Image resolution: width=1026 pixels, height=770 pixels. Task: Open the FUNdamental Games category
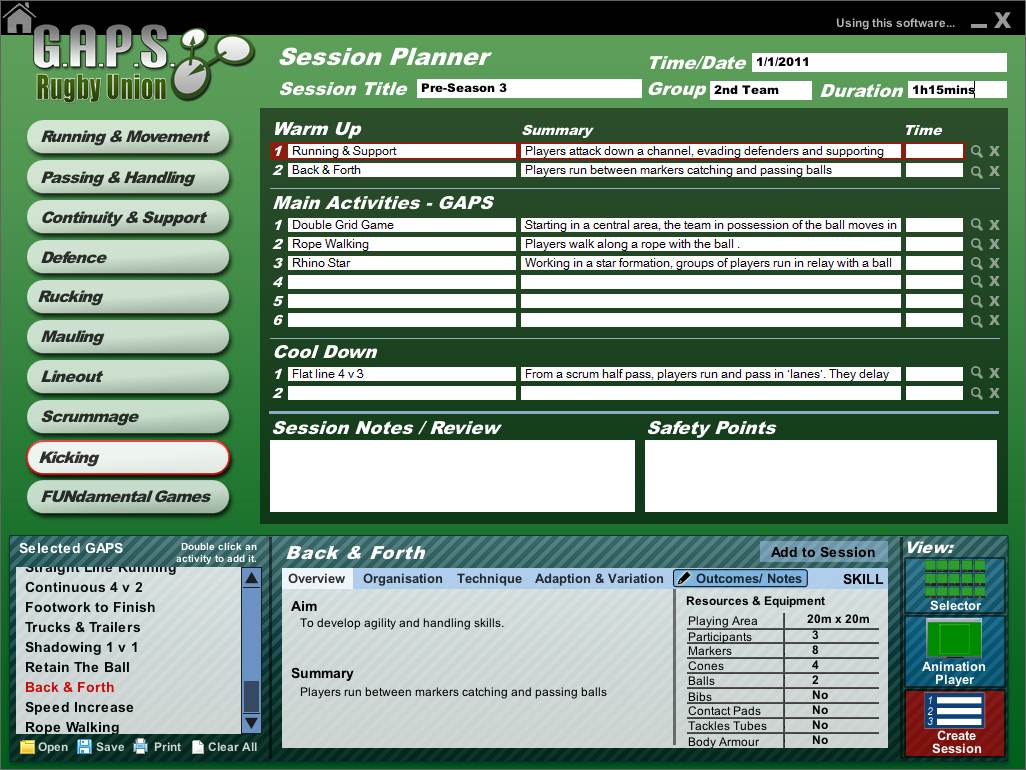128,497
